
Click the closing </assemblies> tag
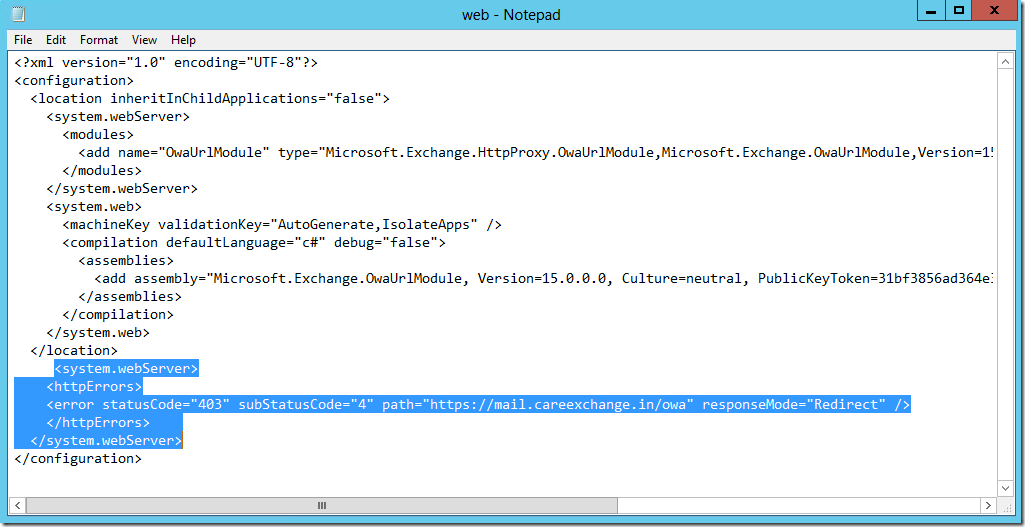[x=130, y=296]
